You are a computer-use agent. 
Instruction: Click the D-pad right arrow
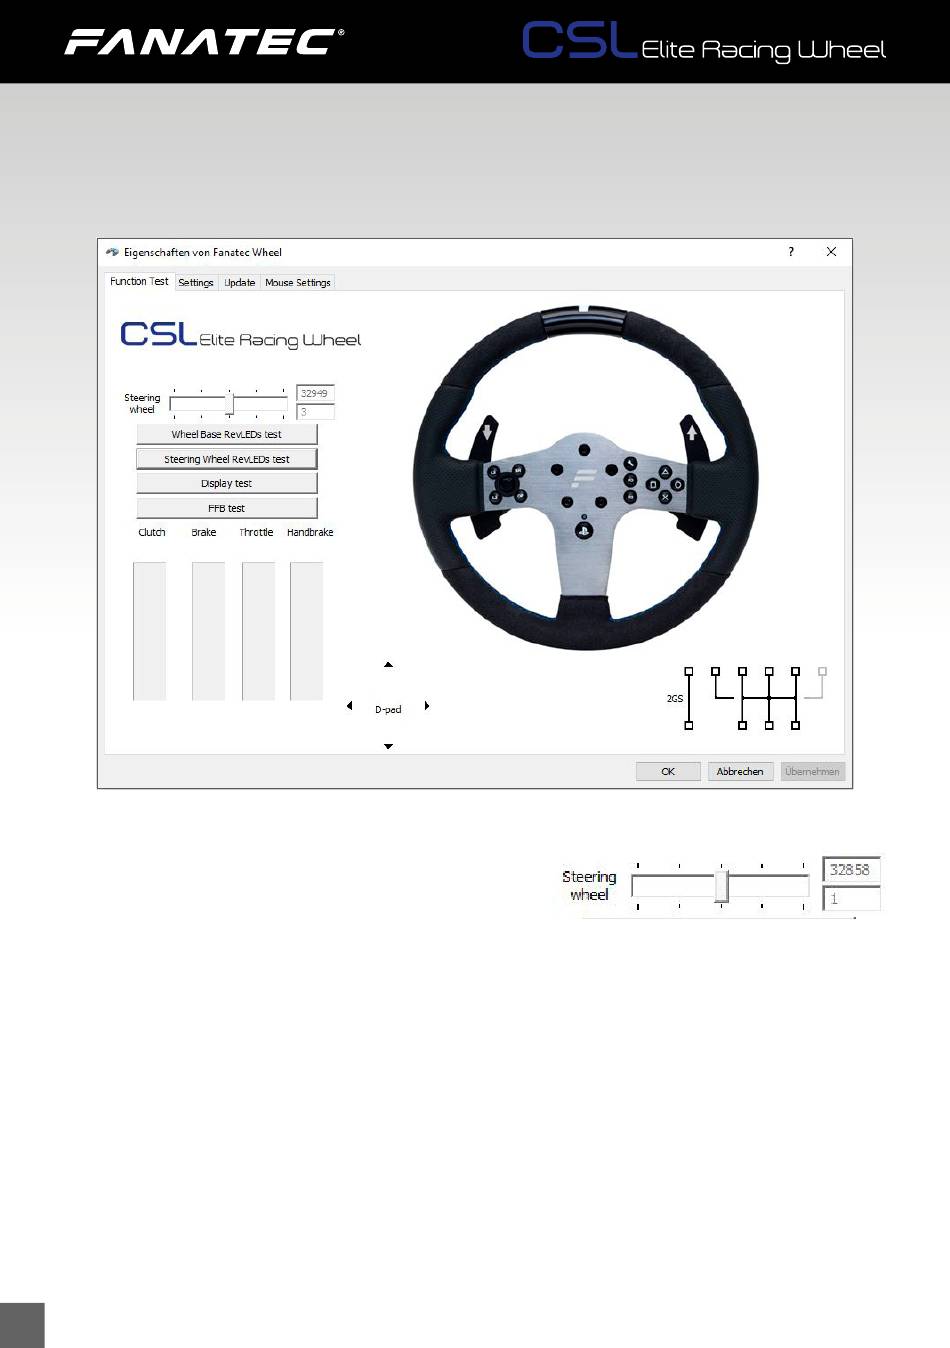427,706
